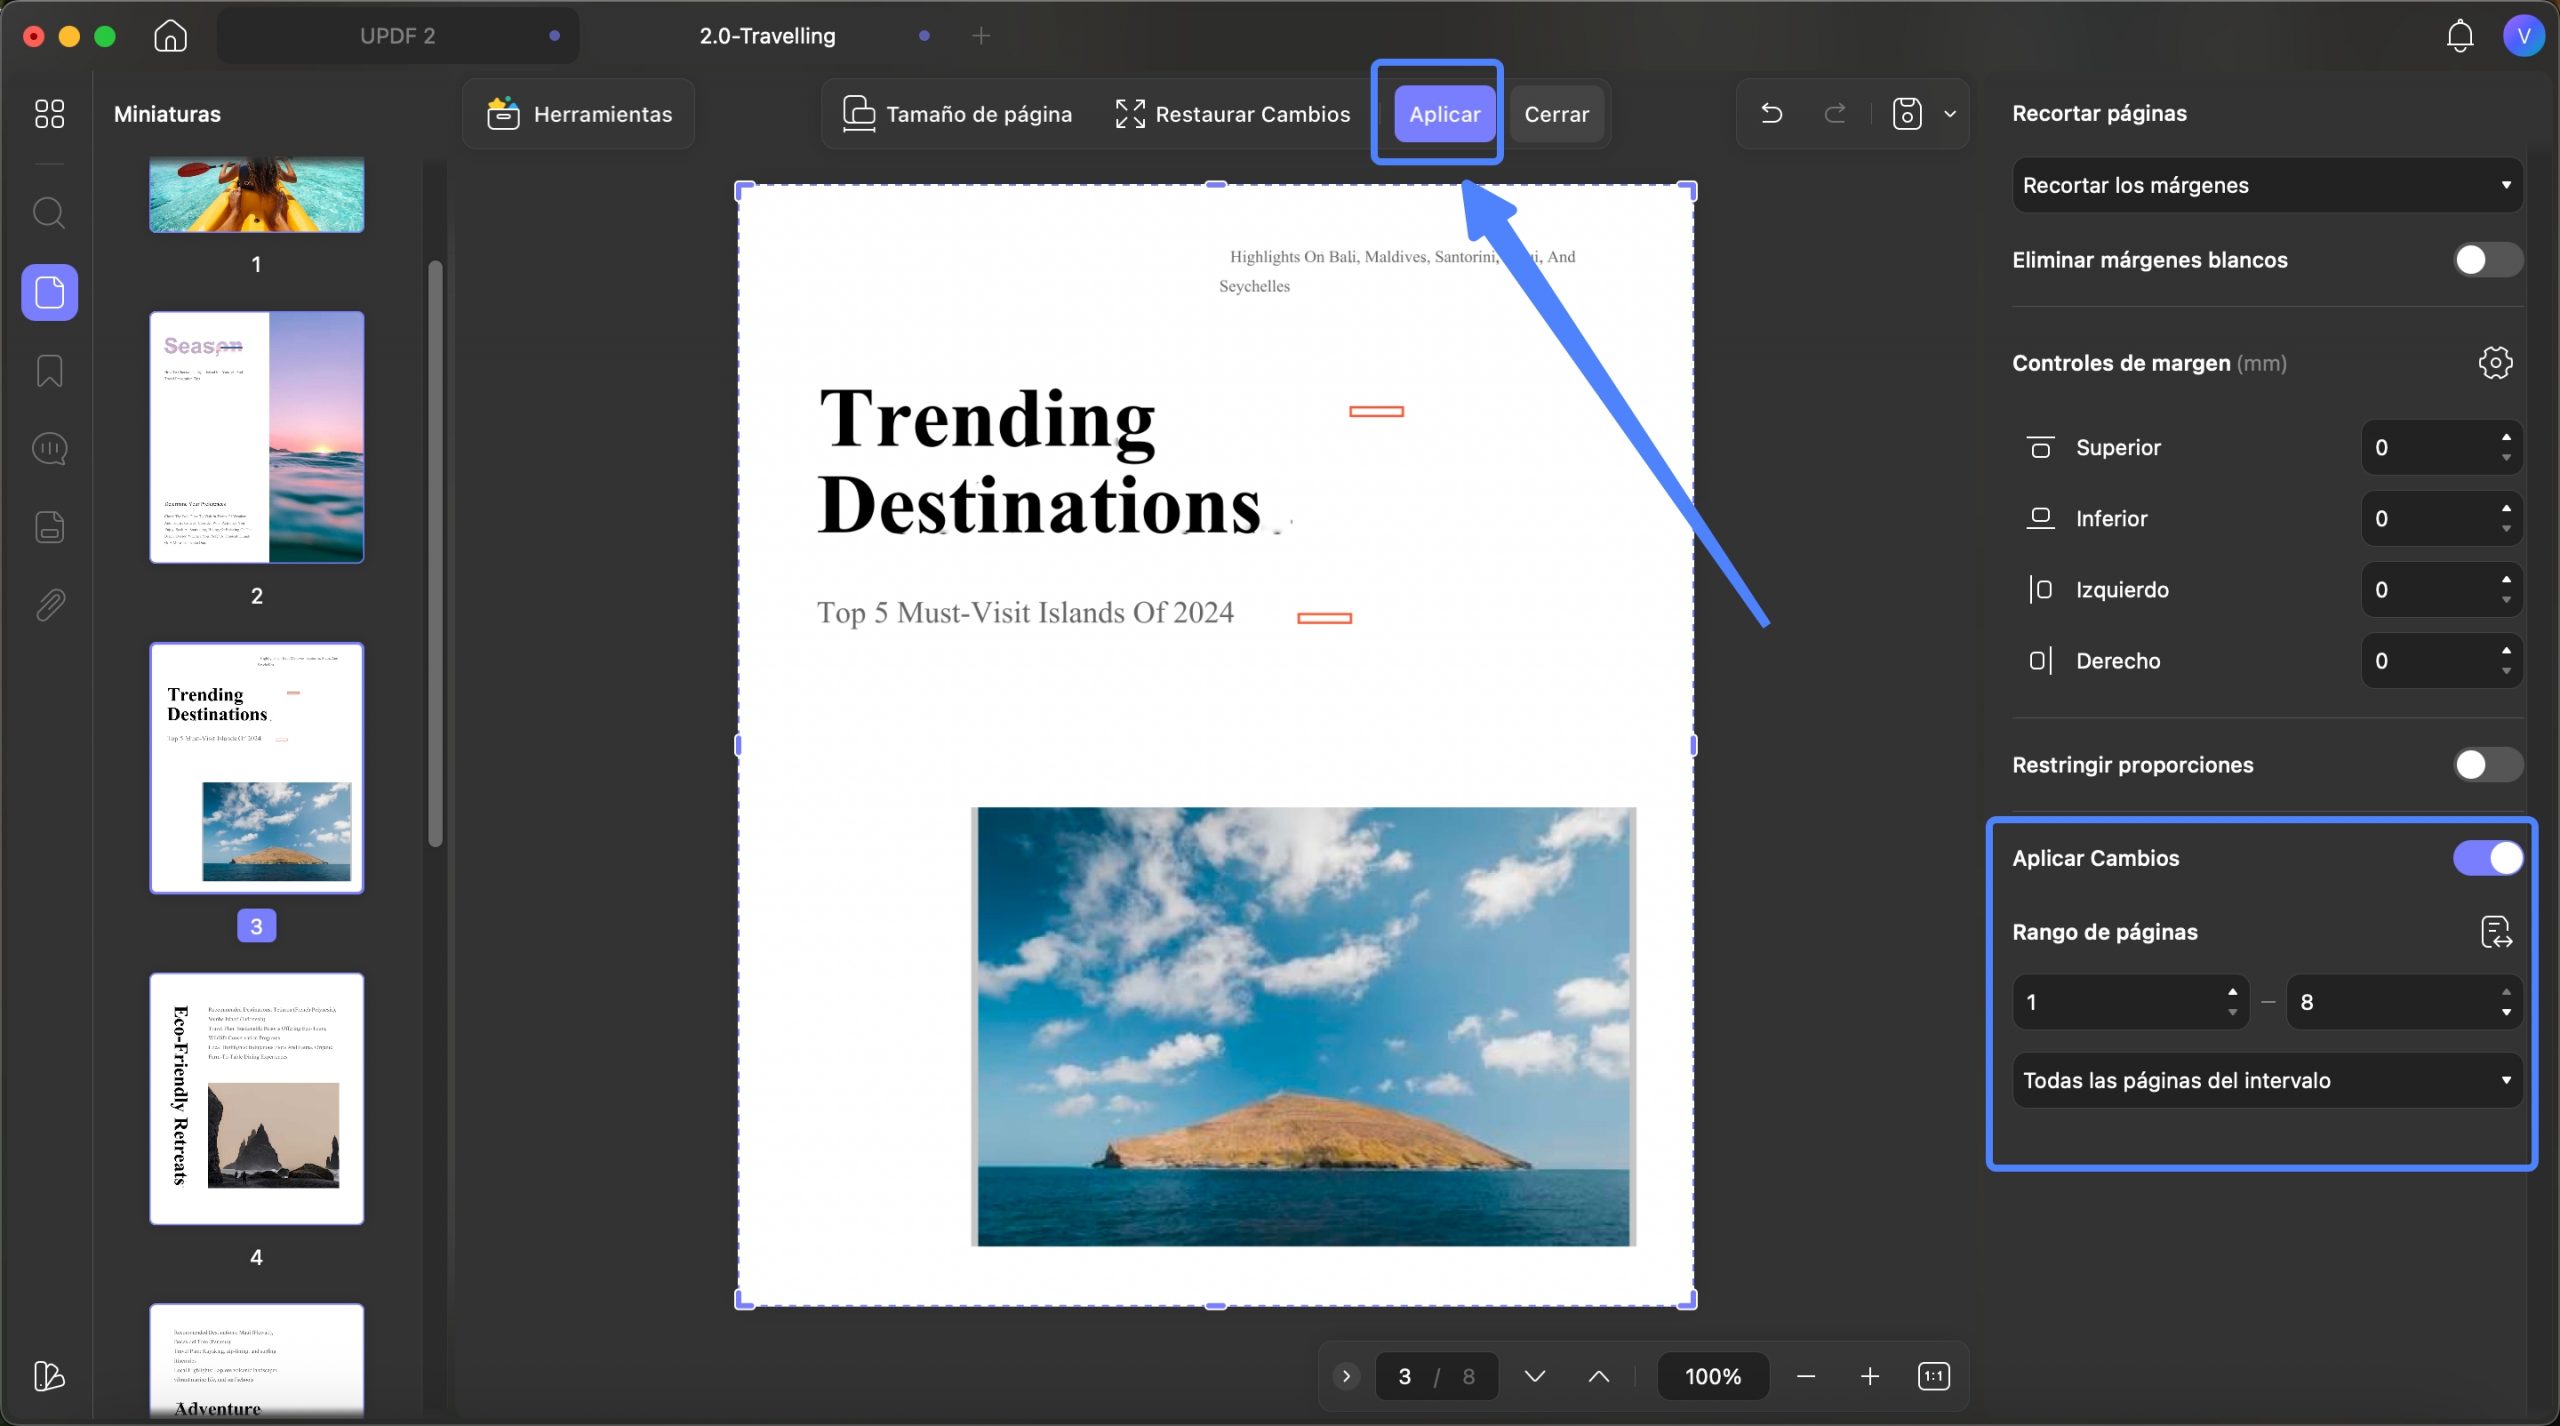2560x1426 pixels.
Task: Toggle Restringir proporciones switch
Action: [x=2488, y=765]
